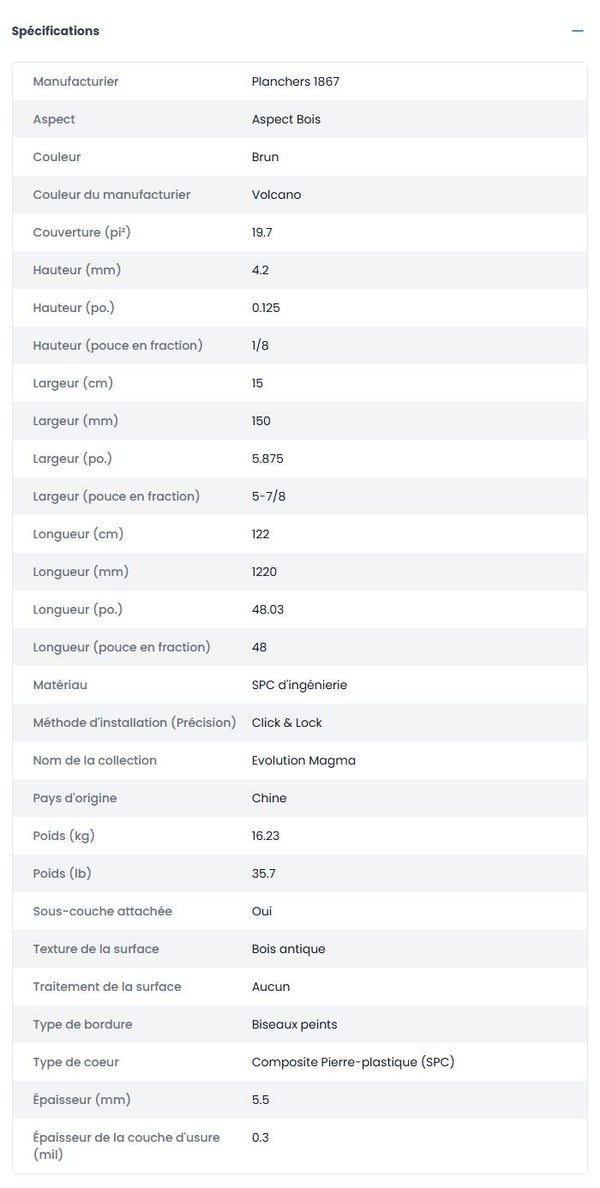
Task: Click the Pays d'origine value Chine
Action: point(269,798)
